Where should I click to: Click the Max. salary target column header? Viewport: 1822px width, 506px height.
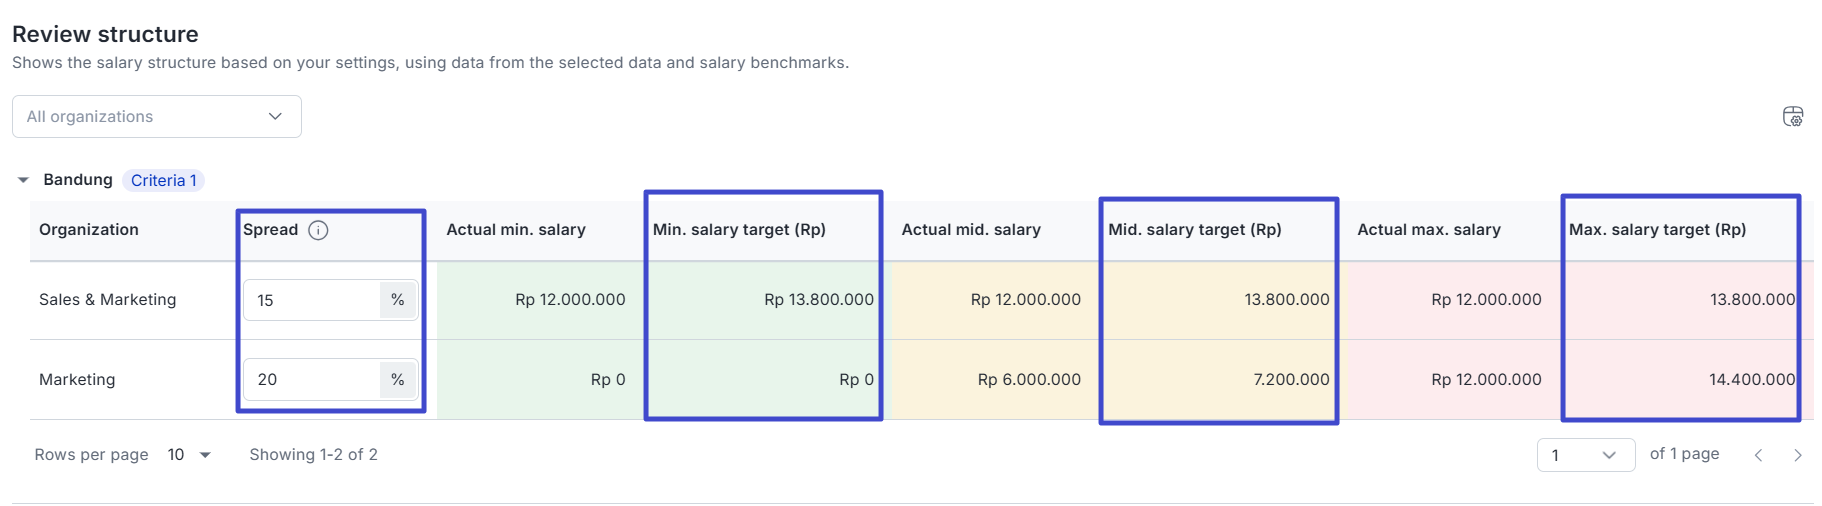[x=1657, y=230]
